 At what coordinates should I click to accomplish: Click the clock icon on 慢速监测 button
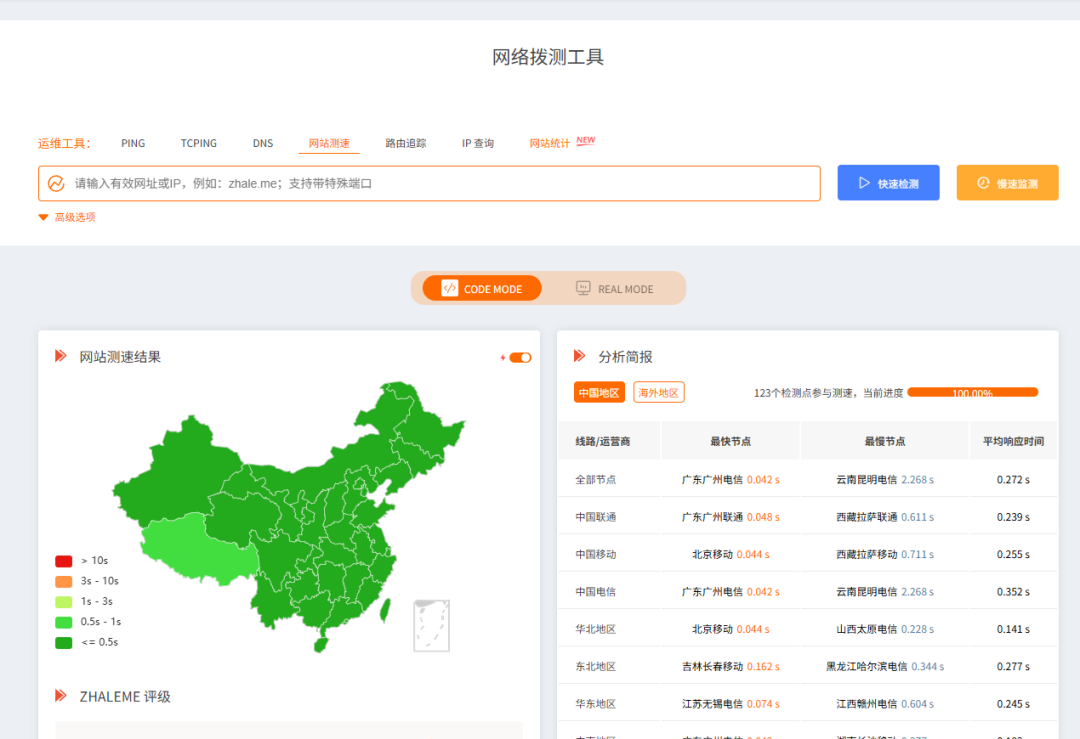984,182
